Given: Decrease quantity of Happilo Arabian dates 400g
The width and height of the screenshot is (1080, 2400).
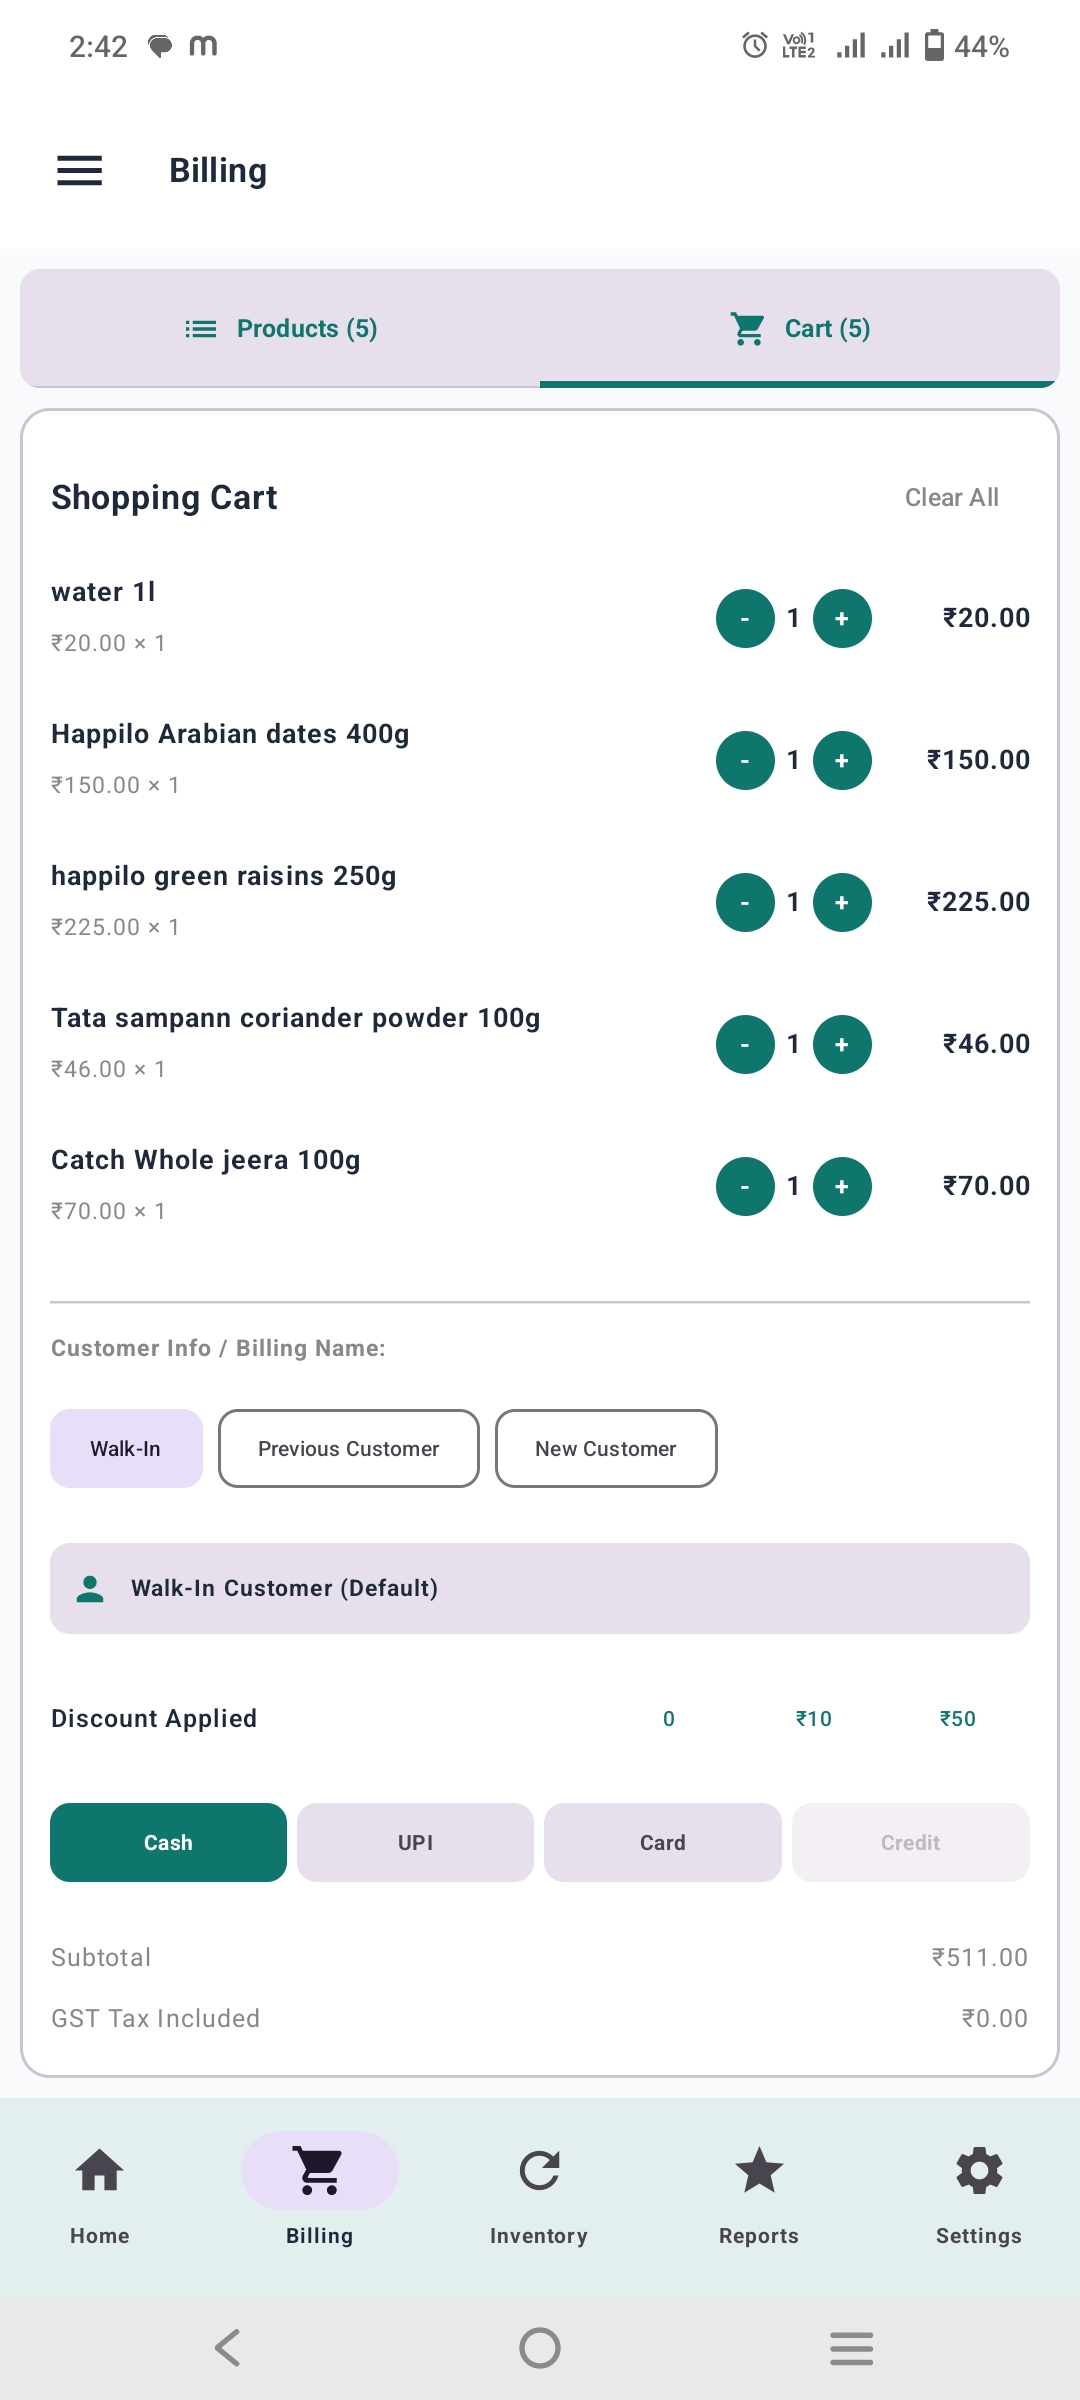Looking at the screenshot, I should (x=745, y=760).
